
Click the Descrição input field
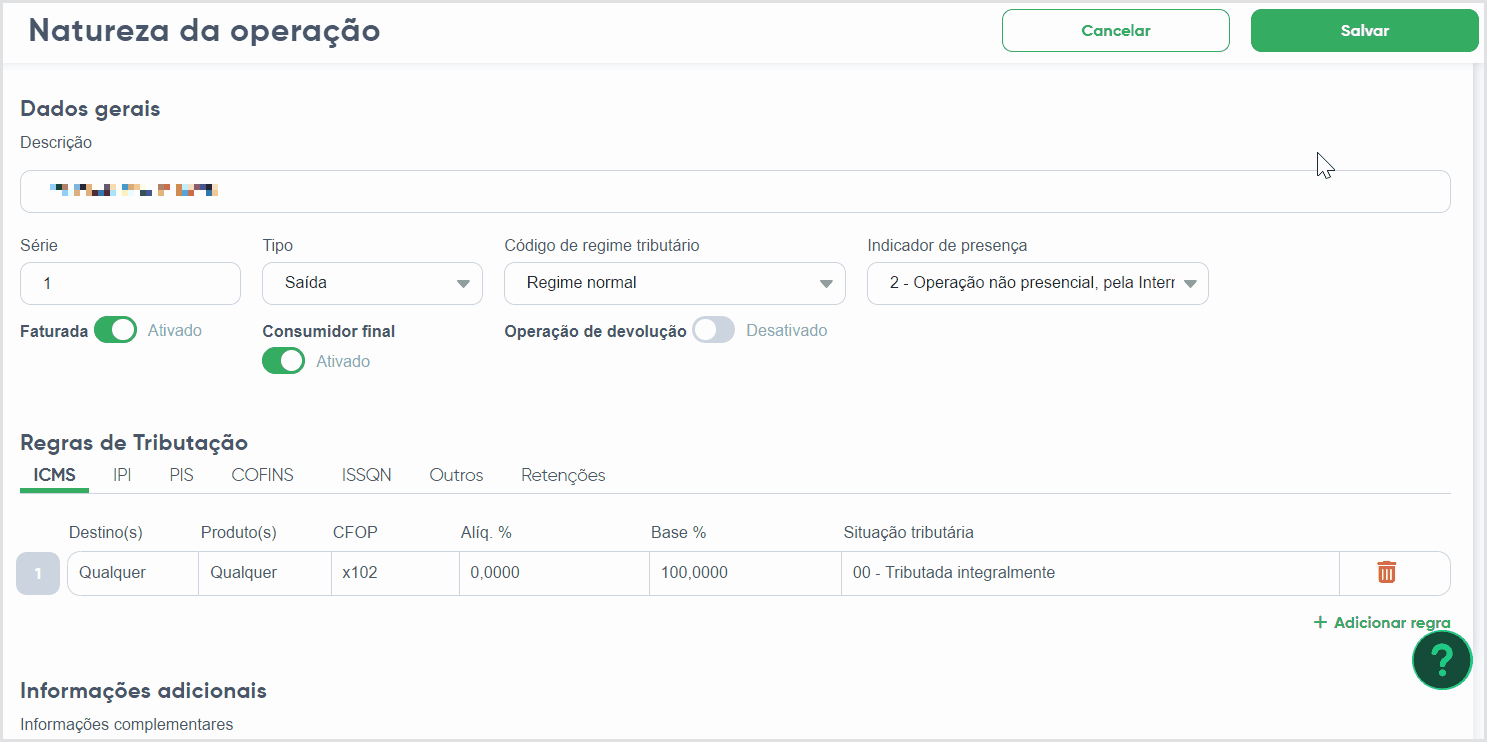[x=735, y=191]
